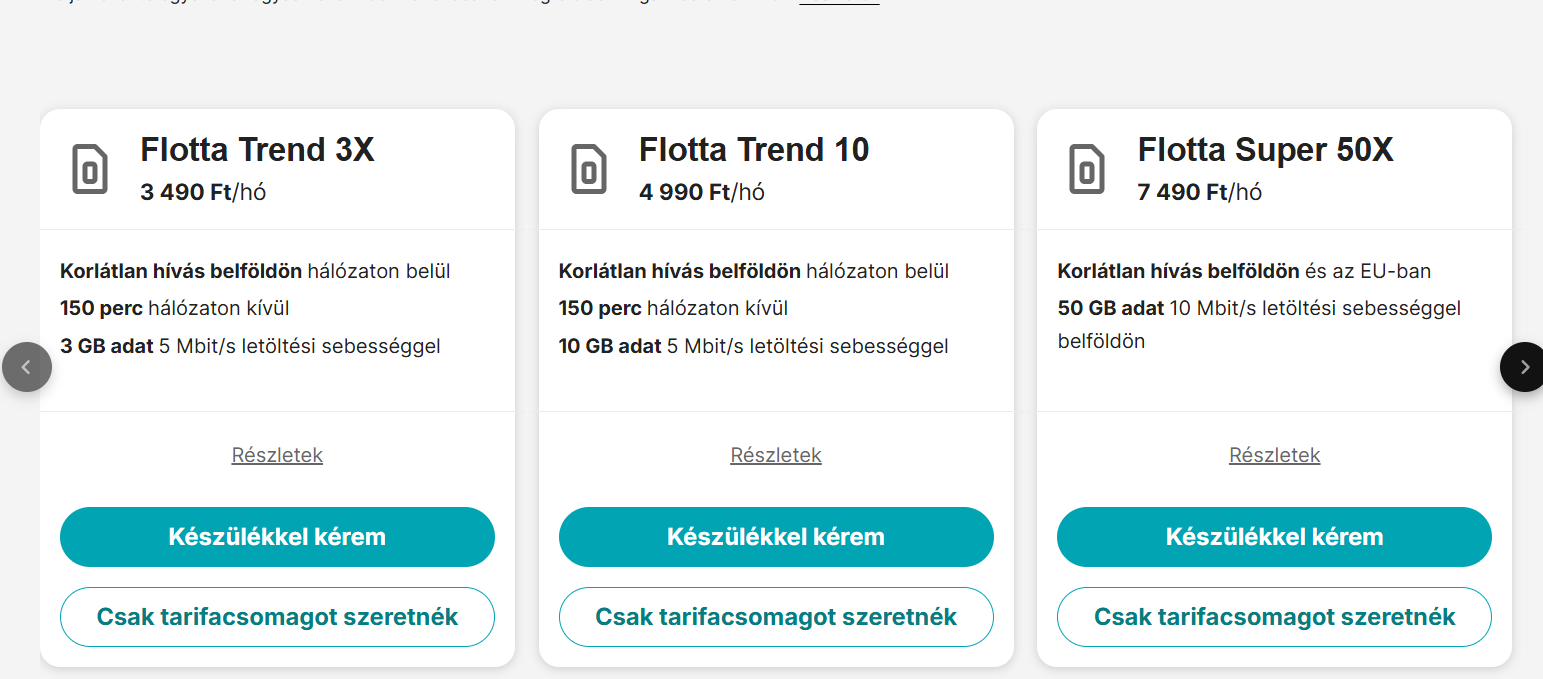Choose Készülékkel kérem for Flotta Super 50X
The width and height of the screenshot is (1543, 679).
(x=1274, y=537)
